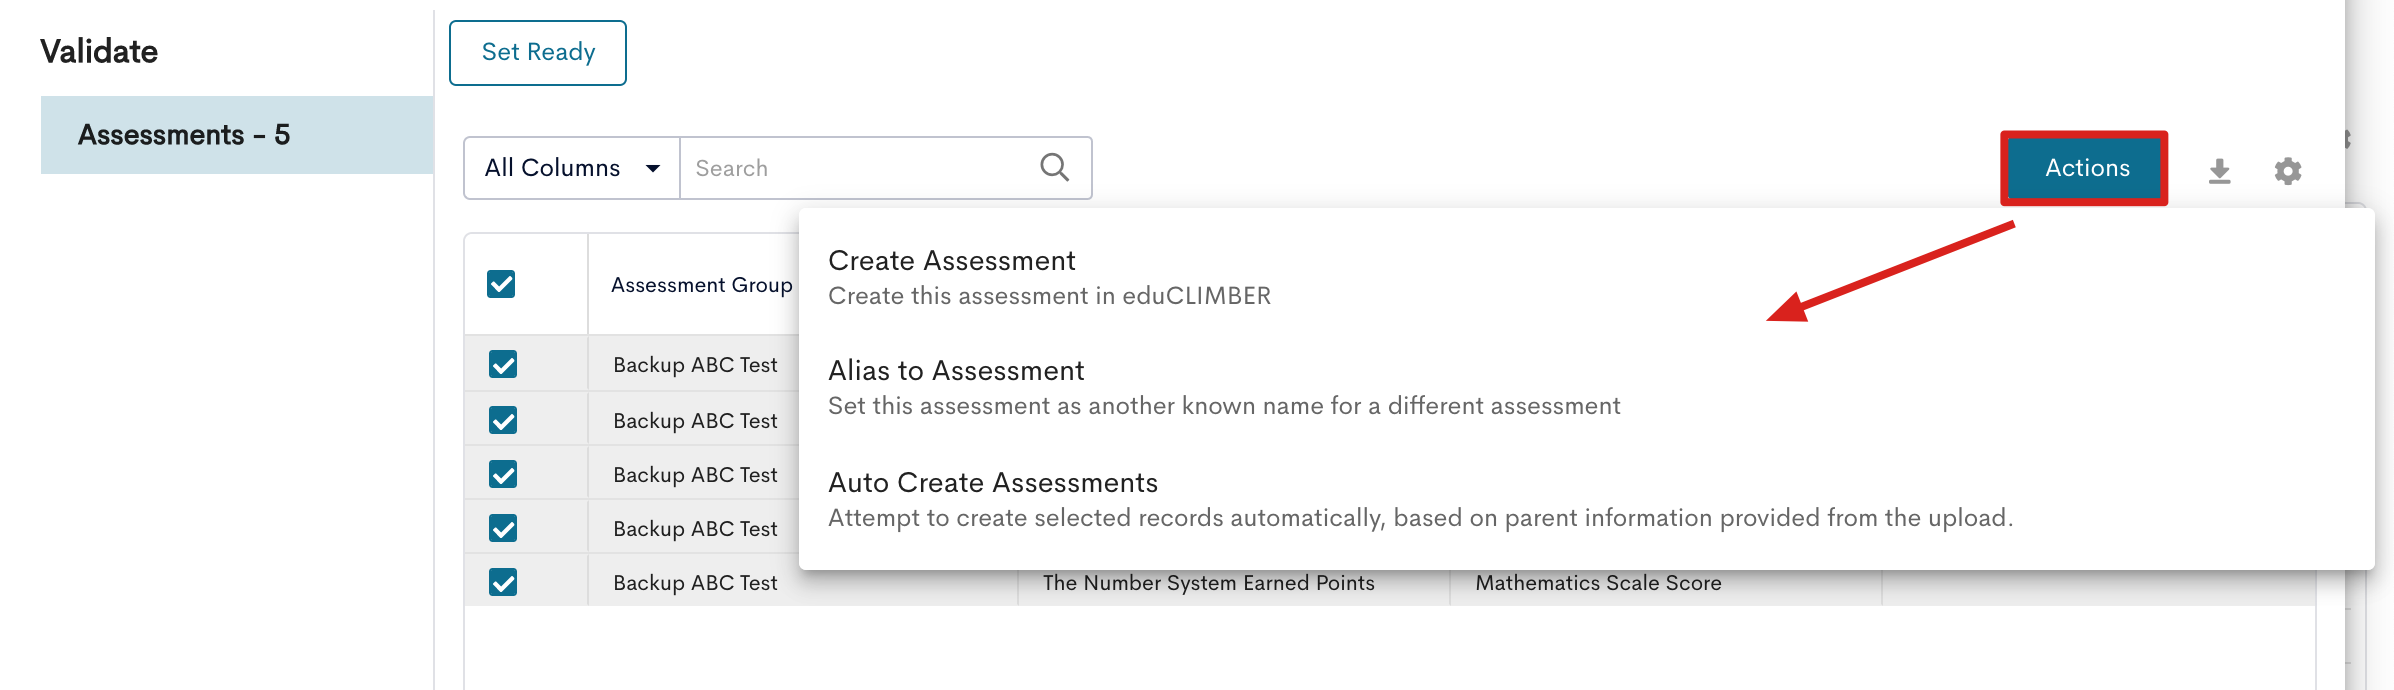Open the All Columns dropdown
The width and height of the screenshot is (2394, 690).
(572, 168)
